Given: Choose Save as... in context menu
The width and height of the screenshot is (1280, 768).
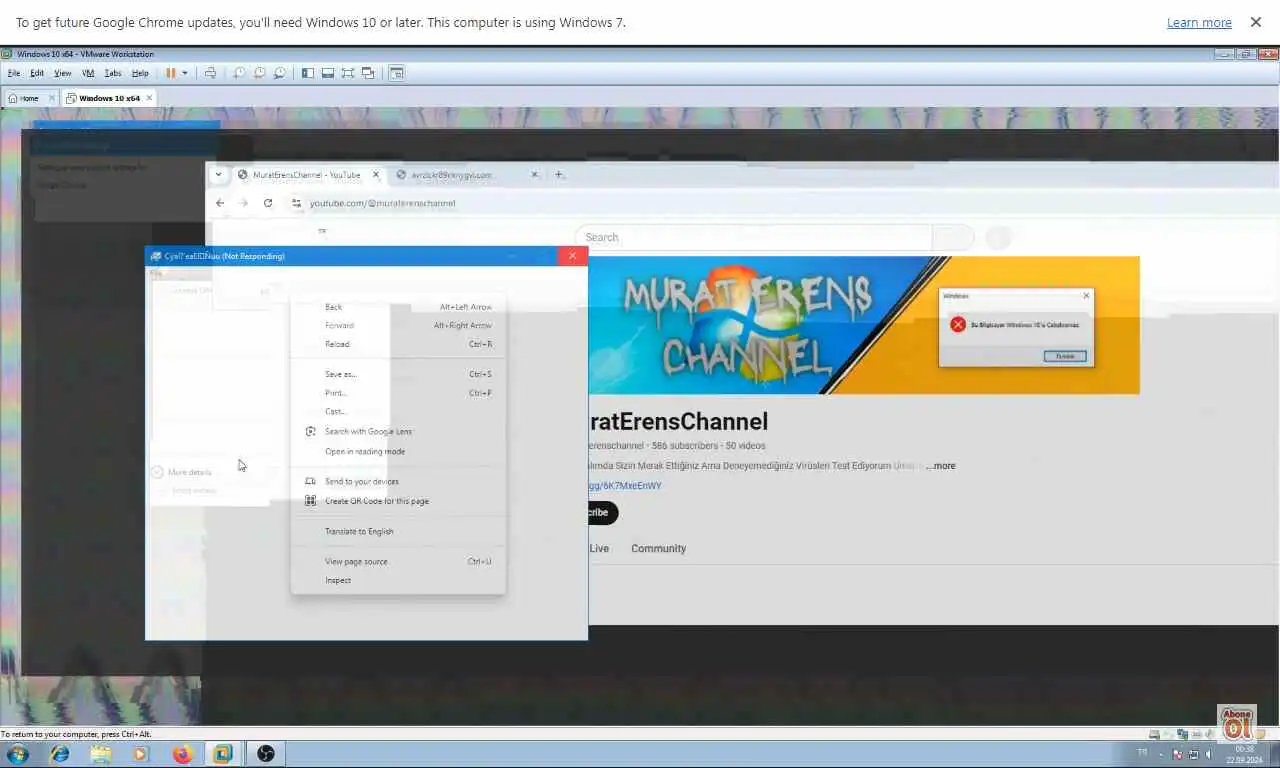Looking at the screenshot, I should pos(398,374).
